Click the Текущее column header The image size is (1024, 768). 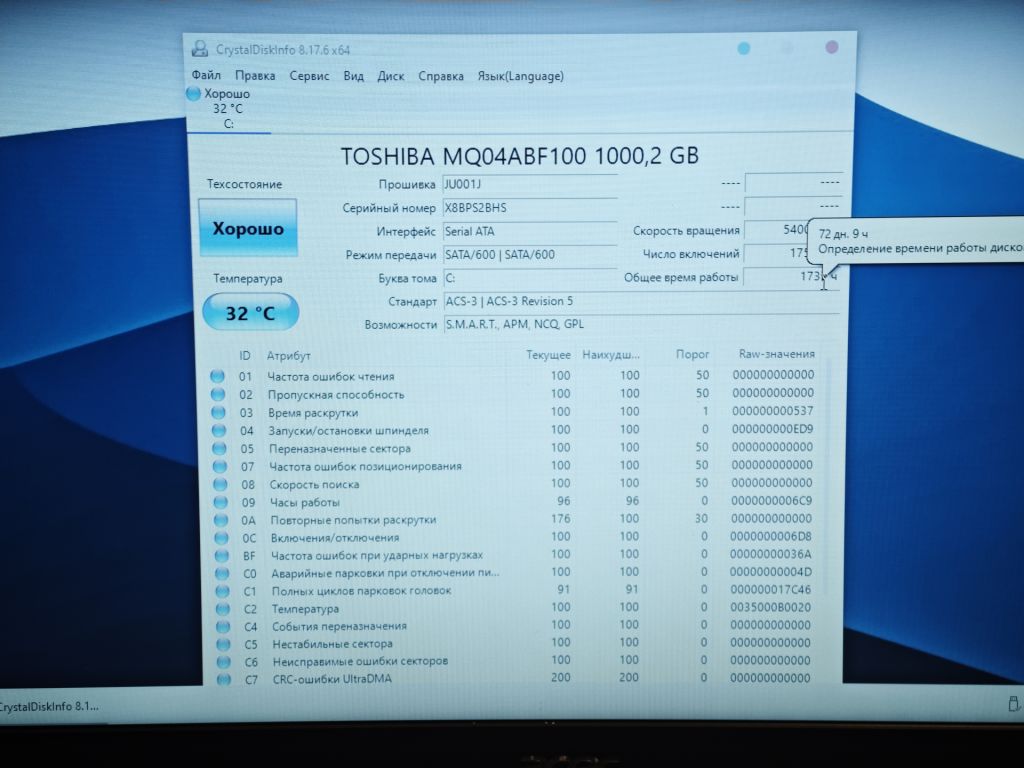549,355
